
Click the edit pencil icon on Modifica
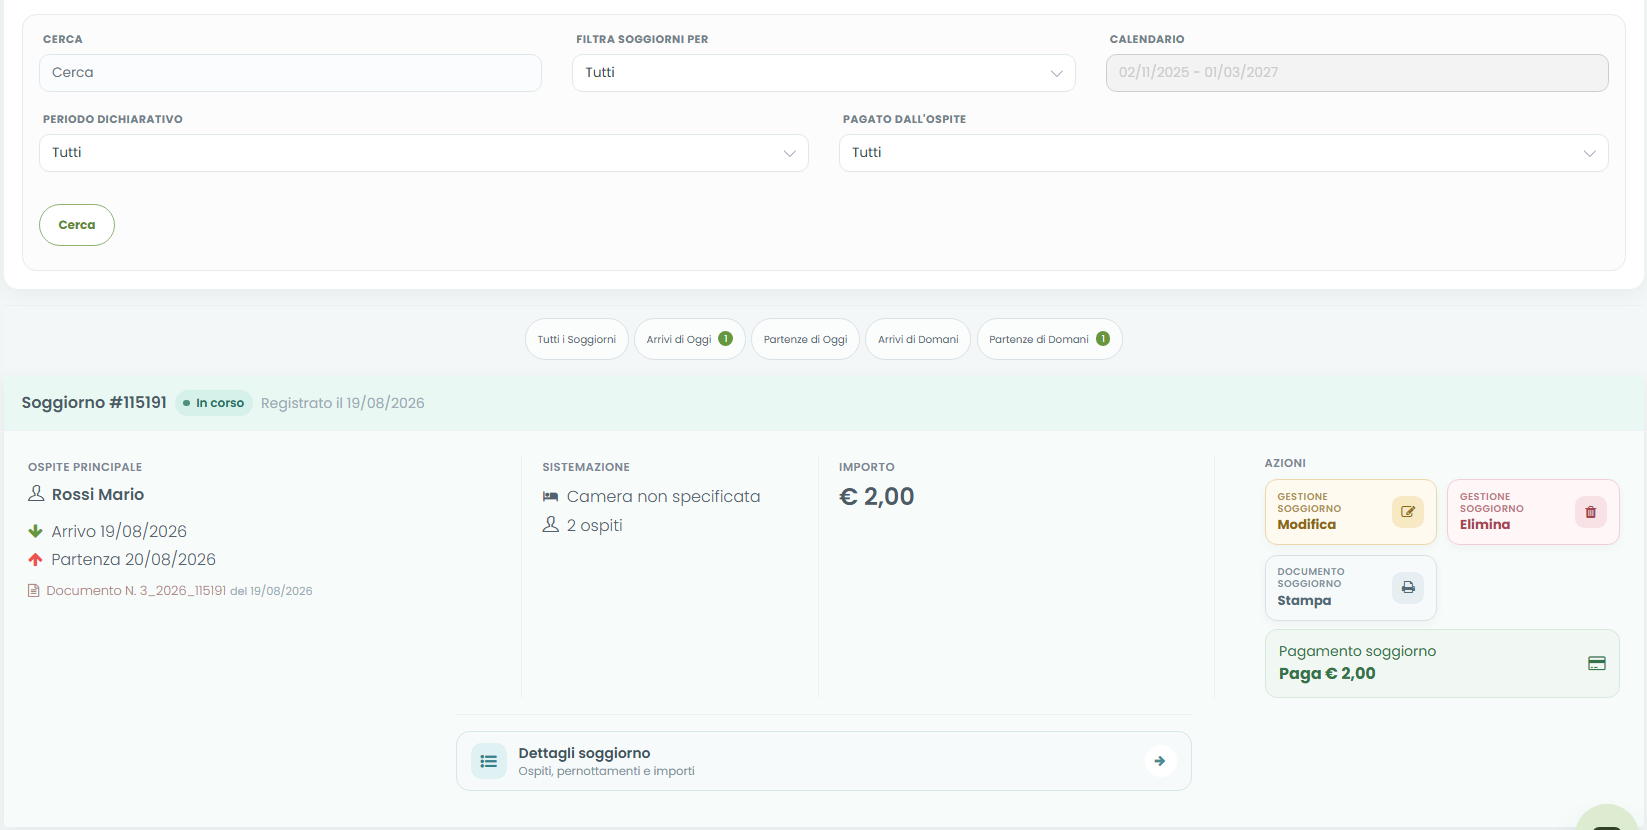(1408, 512)
